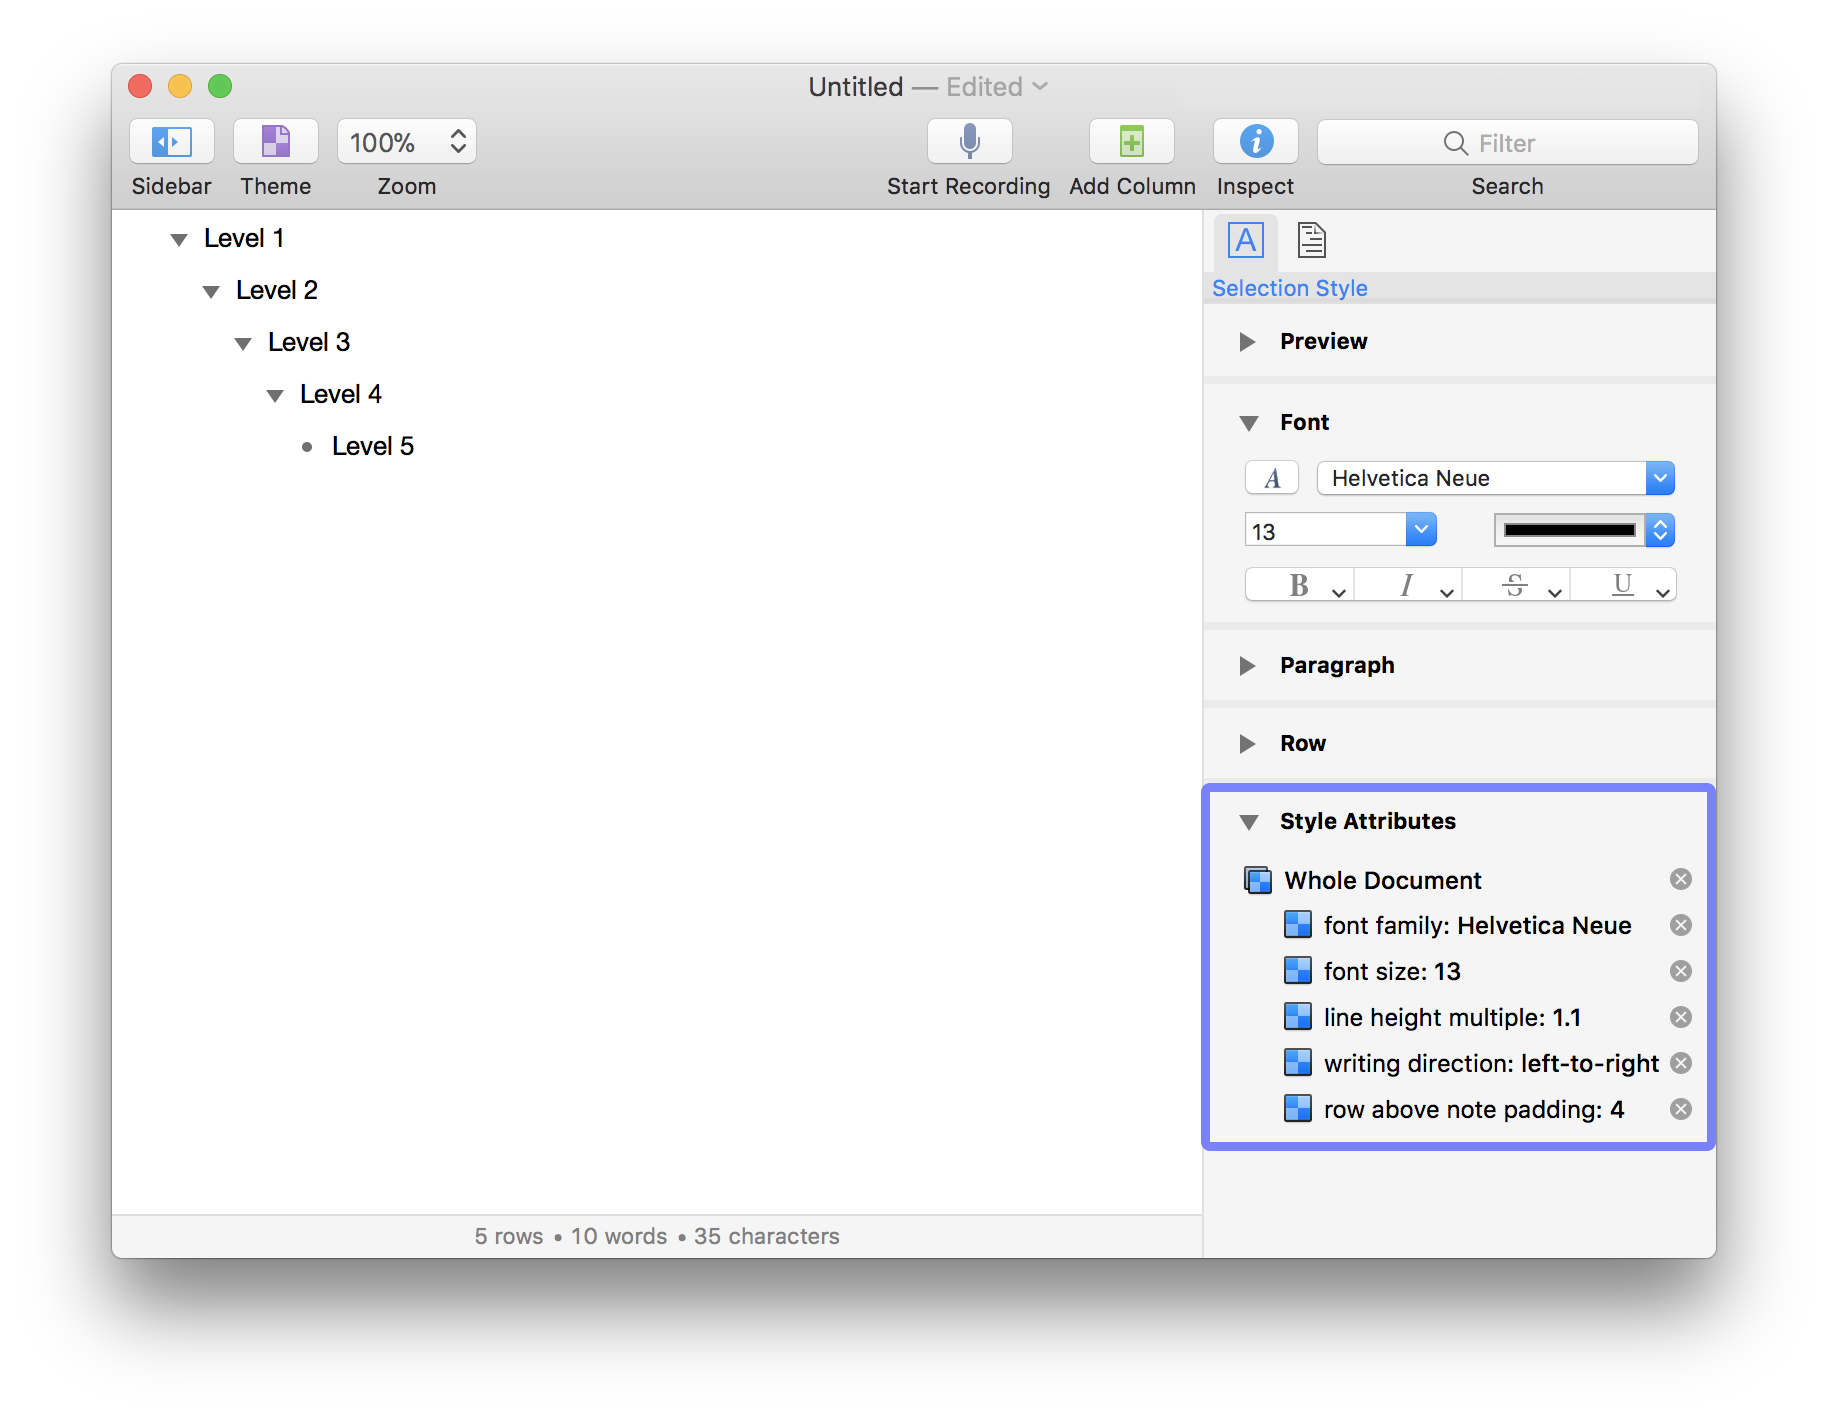Click the green full screen window button
The image size is (1828, 1418).
(x=220, y=86)
